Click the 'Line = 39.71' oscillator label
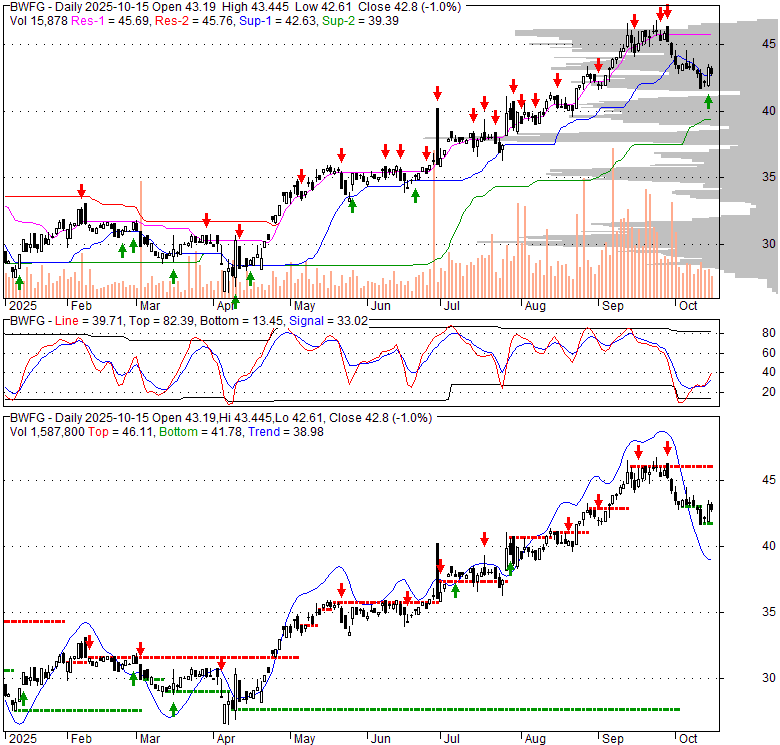780x745 pixels. click(x=89, y=321)
